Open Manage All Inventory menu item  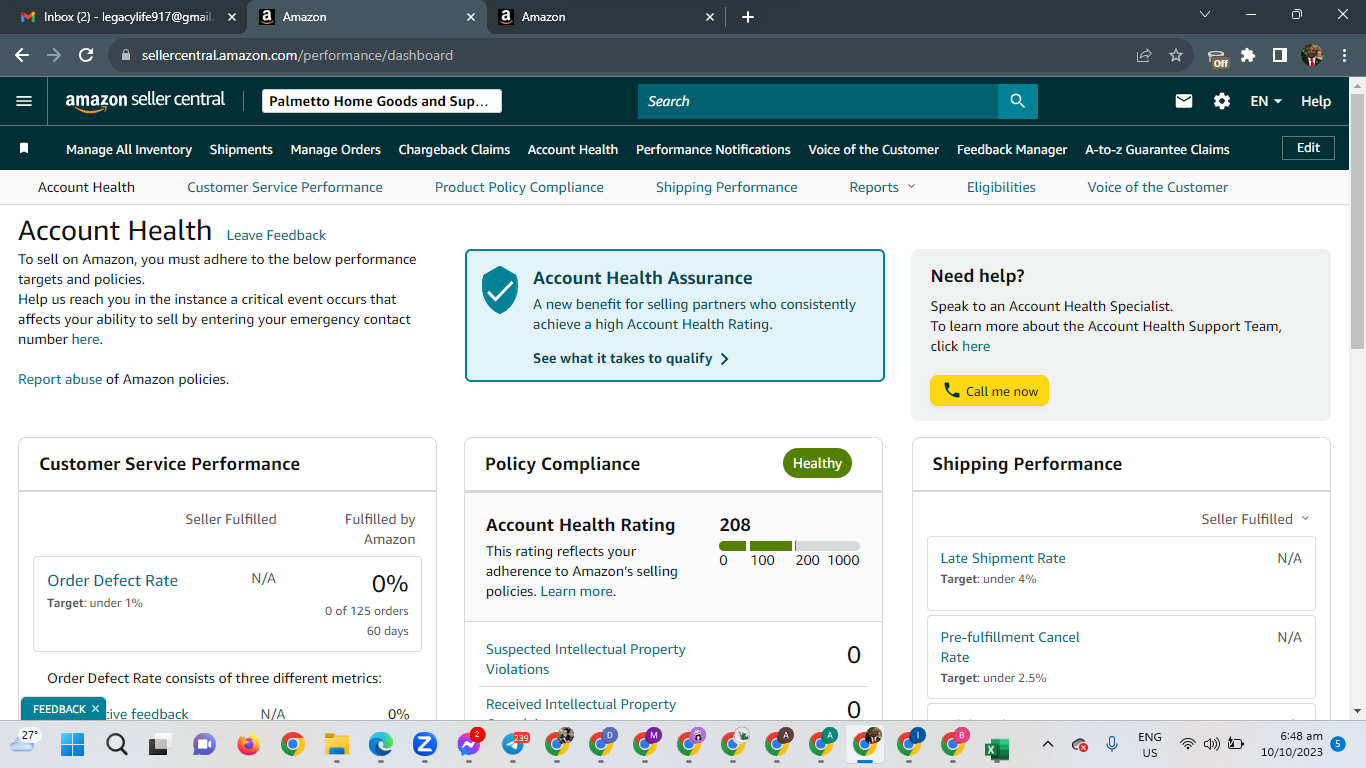tap(129, 149)
